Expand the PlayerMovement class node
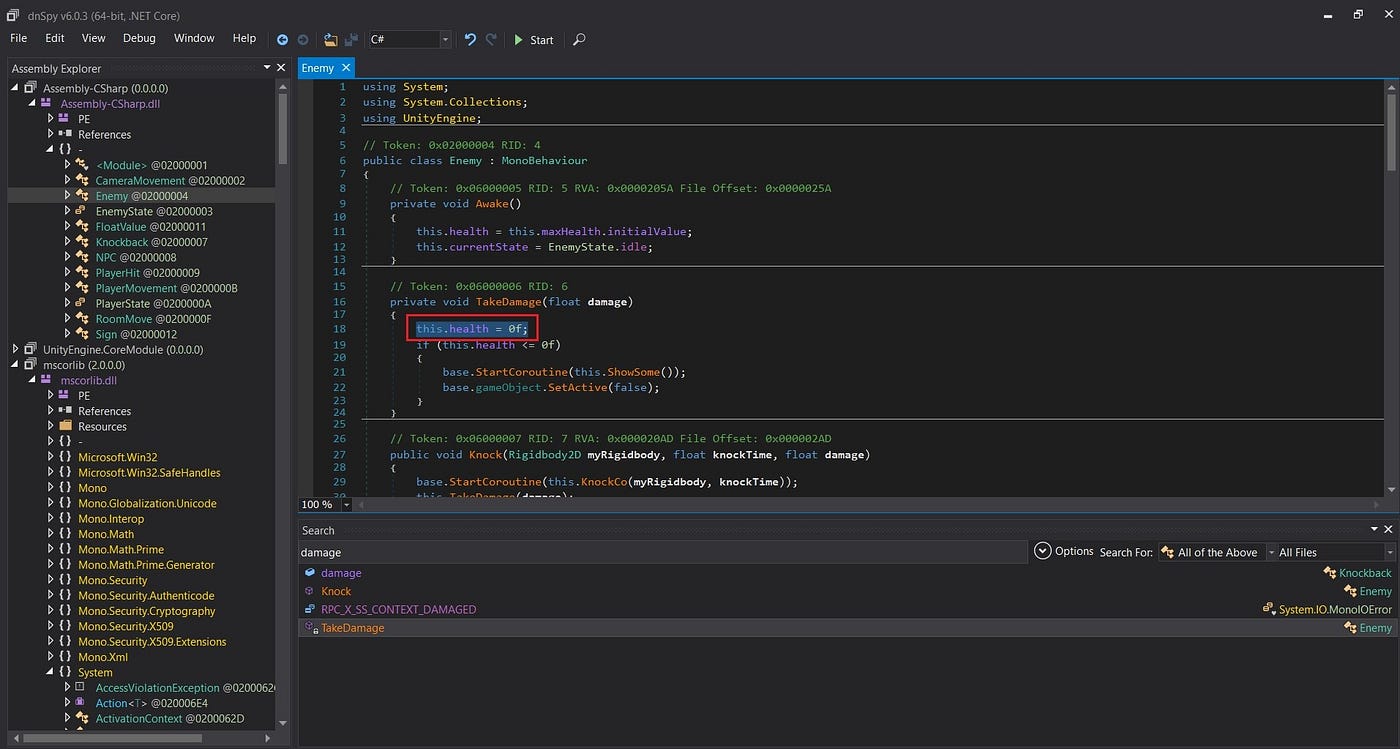The height and width of the screenshot is (749, 1400). [x=67, y=289]
